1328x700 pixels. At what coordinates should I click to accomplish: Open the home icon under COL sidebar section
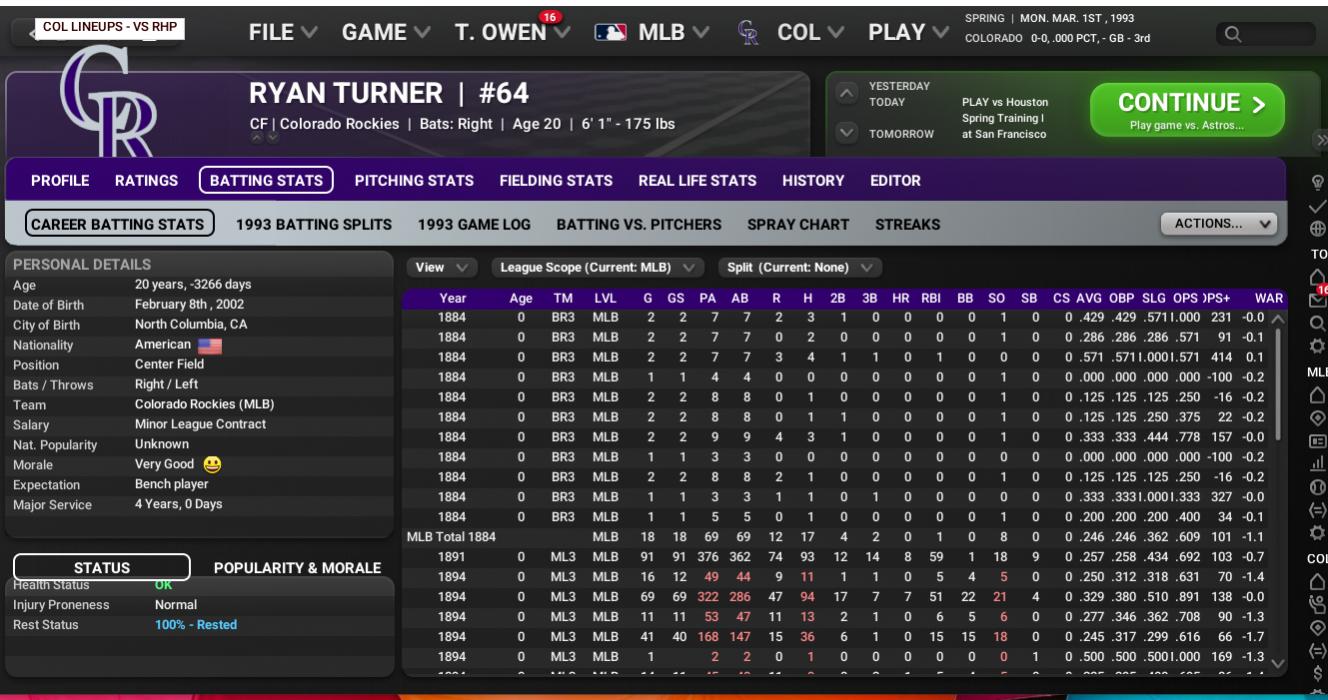click(x=1318, y=582)
